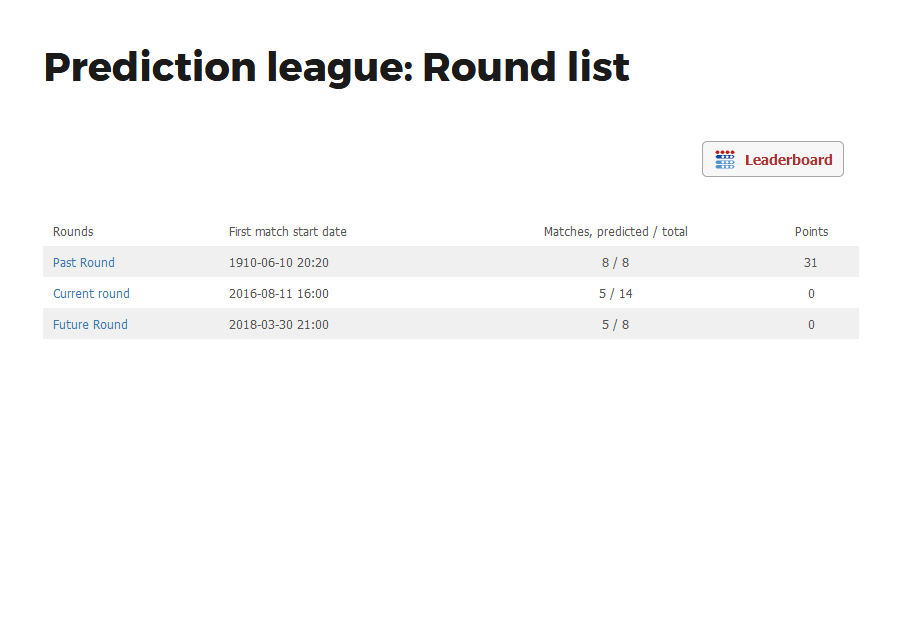Click Future Round's 5 / 8 matches cell
Screen dimensions: 903x629
[615, 325]
